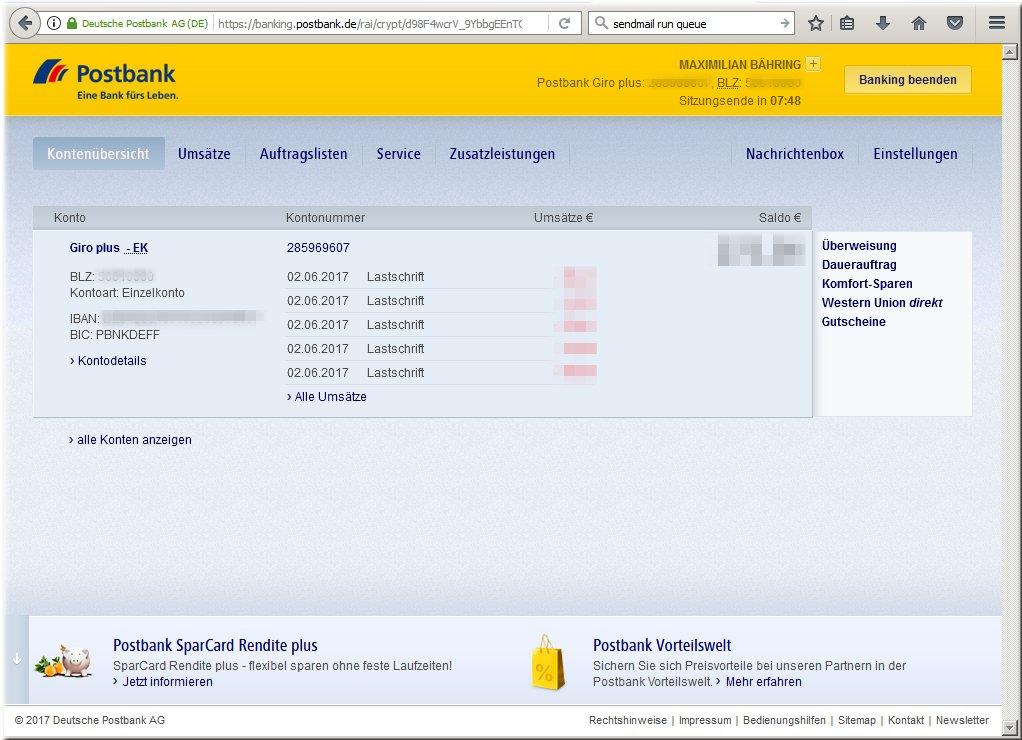
Task: Submit search with the go arrow
Action: point(784,23)
